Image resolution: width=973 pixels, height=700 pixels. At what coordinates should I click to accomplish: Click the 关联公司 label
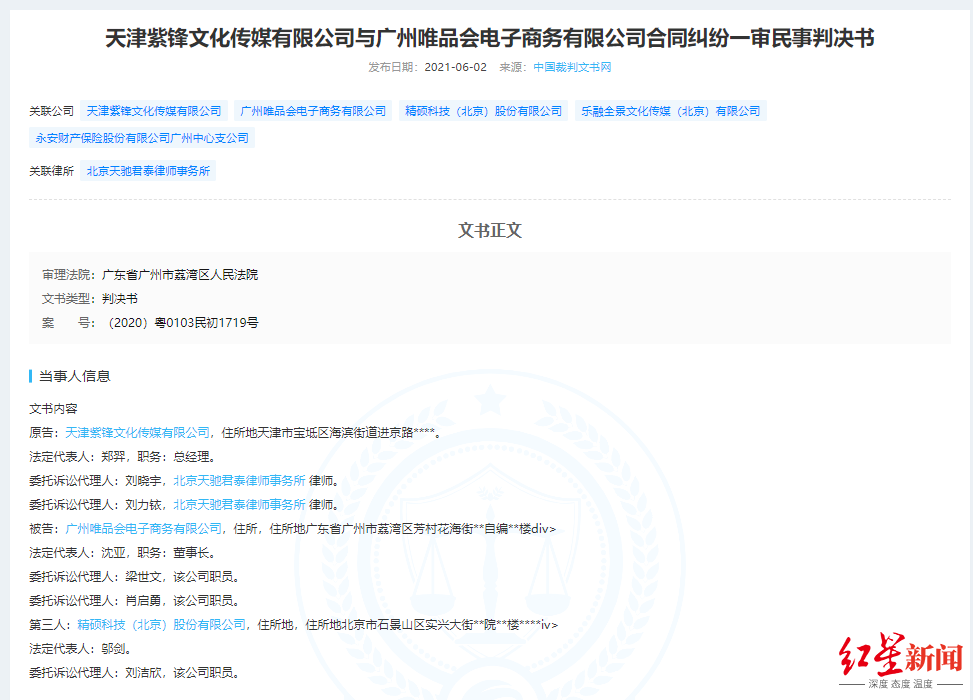tap(52, 111)
